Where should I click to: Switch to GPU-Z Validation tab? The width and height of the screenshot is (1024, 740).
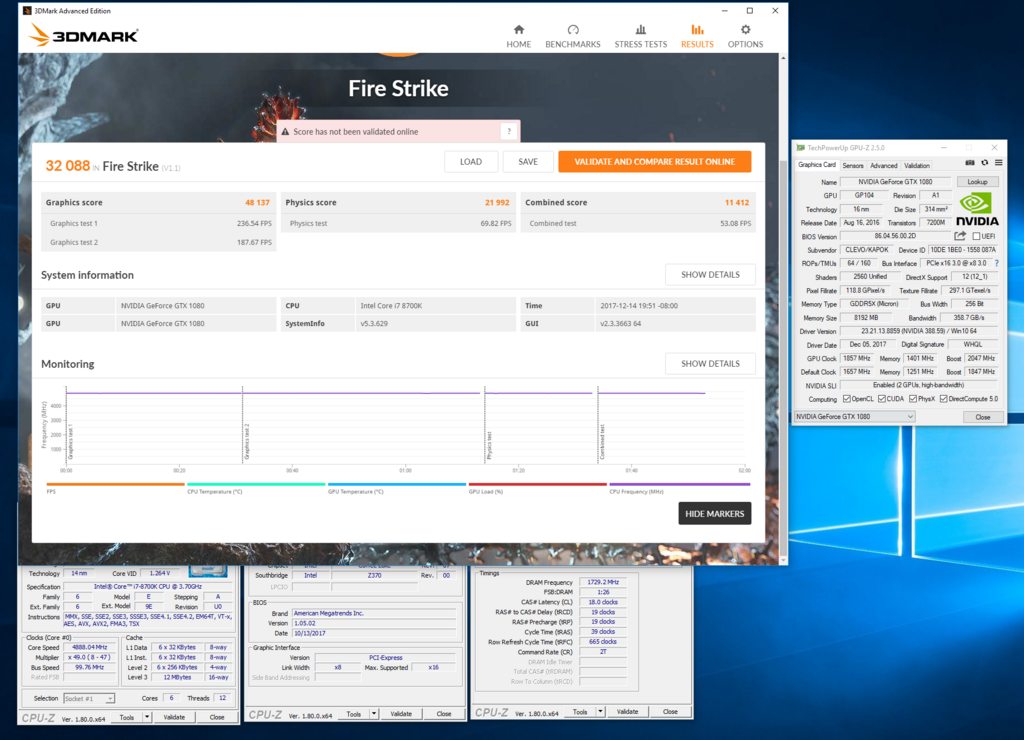pyautogui.click(x=917, y=165)
